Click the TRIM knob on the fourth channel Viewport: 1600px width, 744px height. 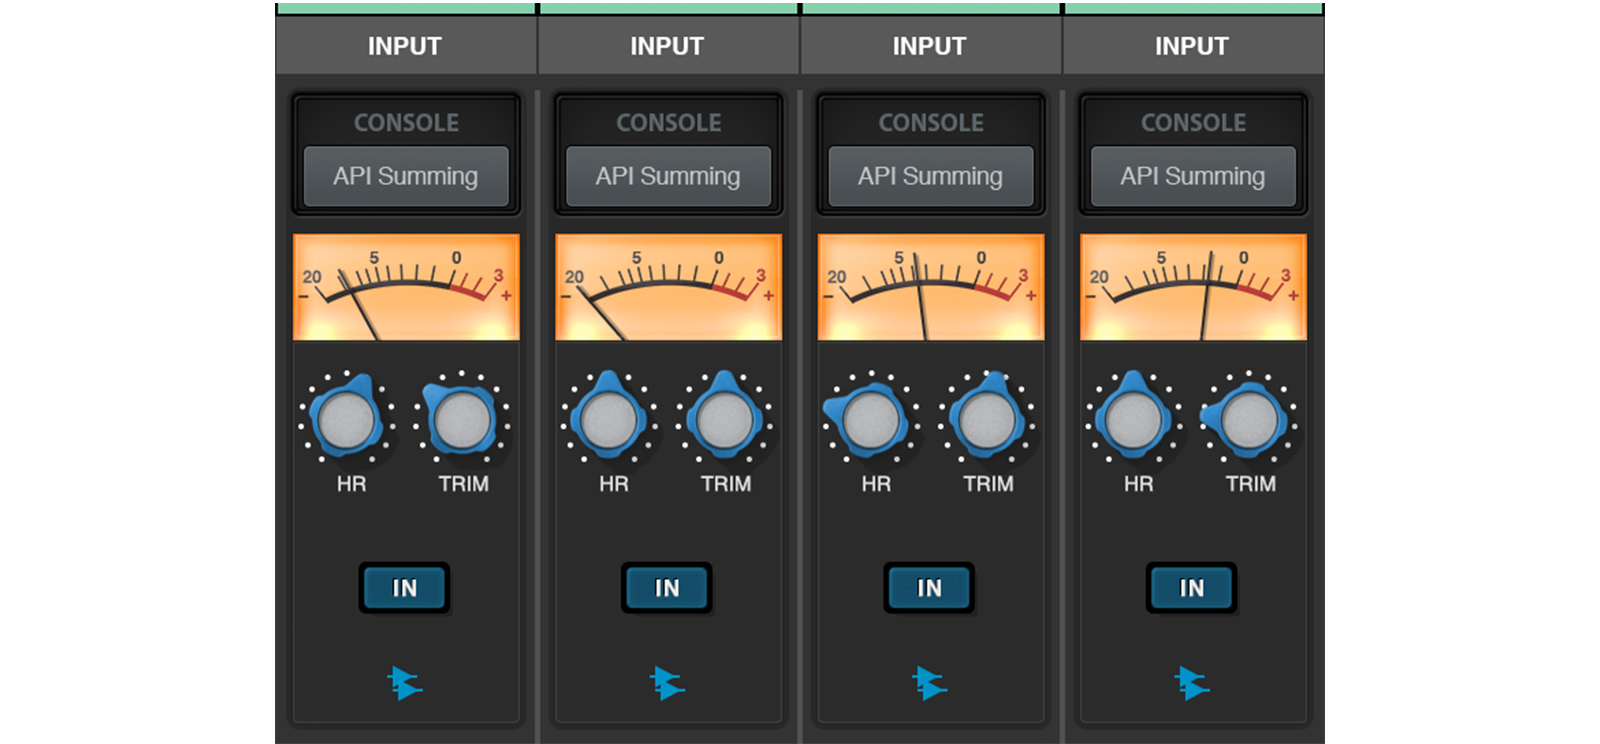point(1248,418)
